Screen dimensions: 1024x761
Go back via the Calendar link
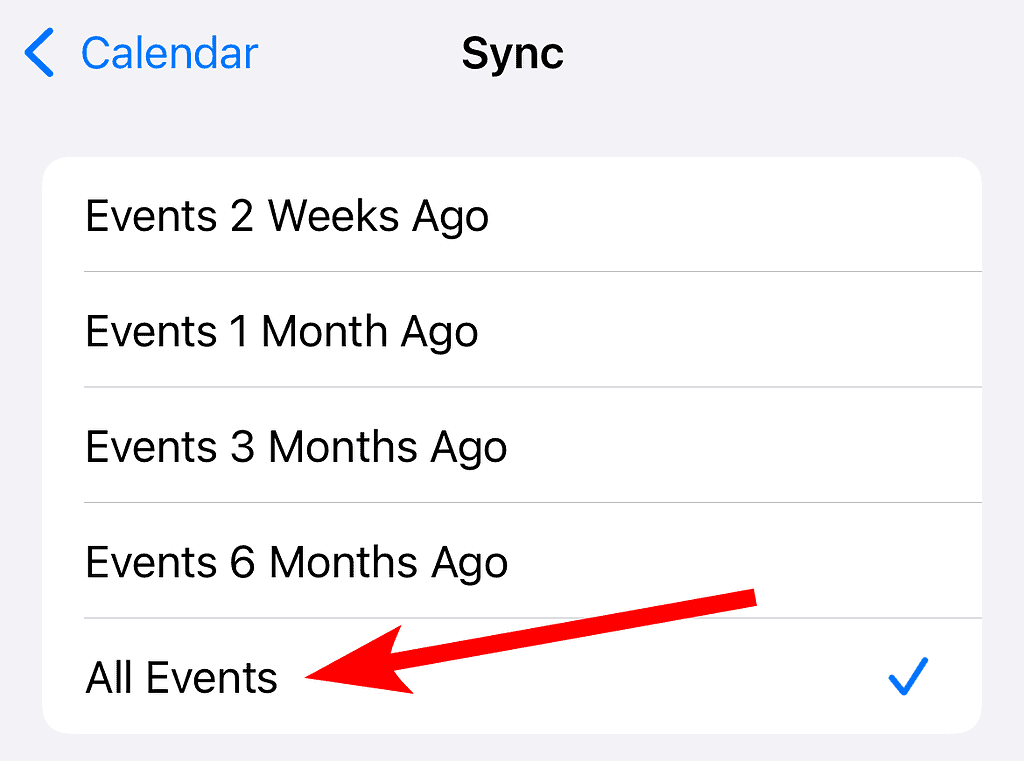click(x=169, y=53)
